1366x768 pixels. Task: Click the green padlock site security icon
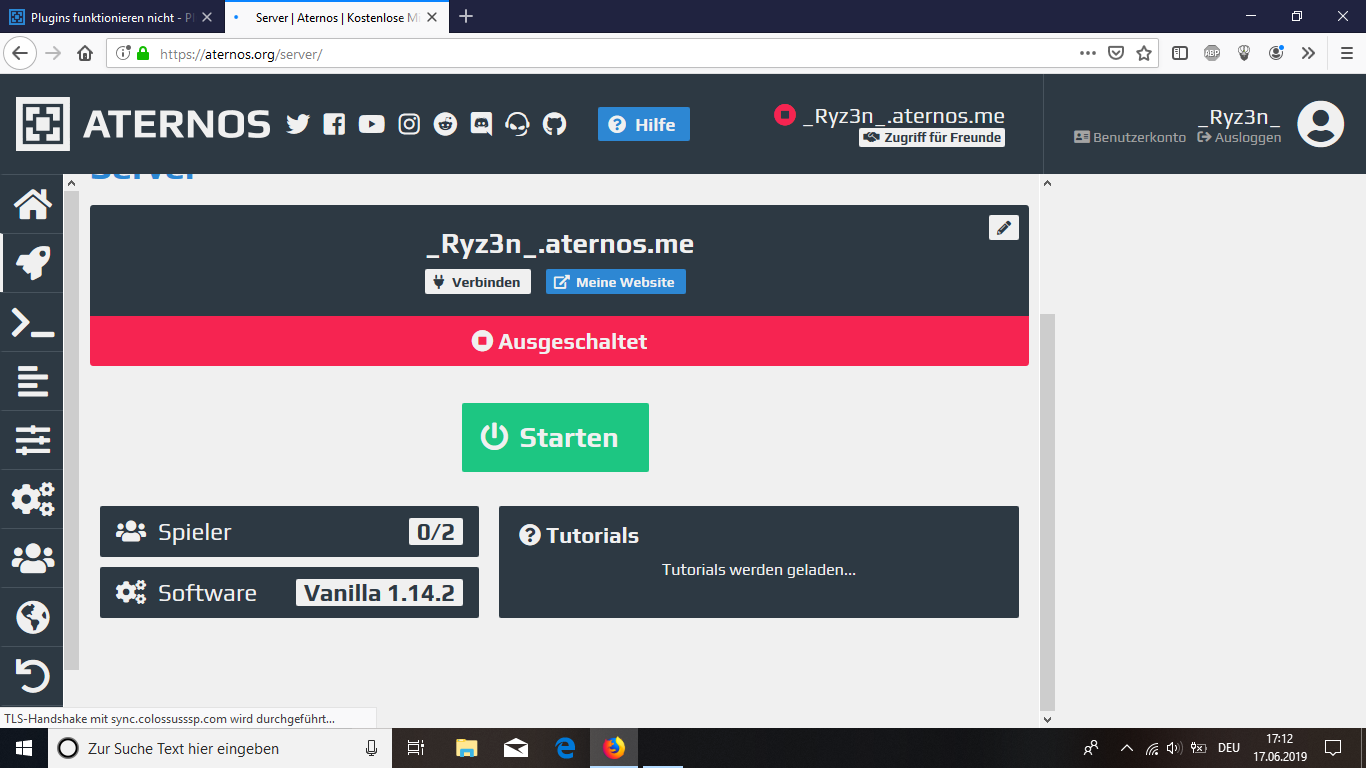pos(143,53)
